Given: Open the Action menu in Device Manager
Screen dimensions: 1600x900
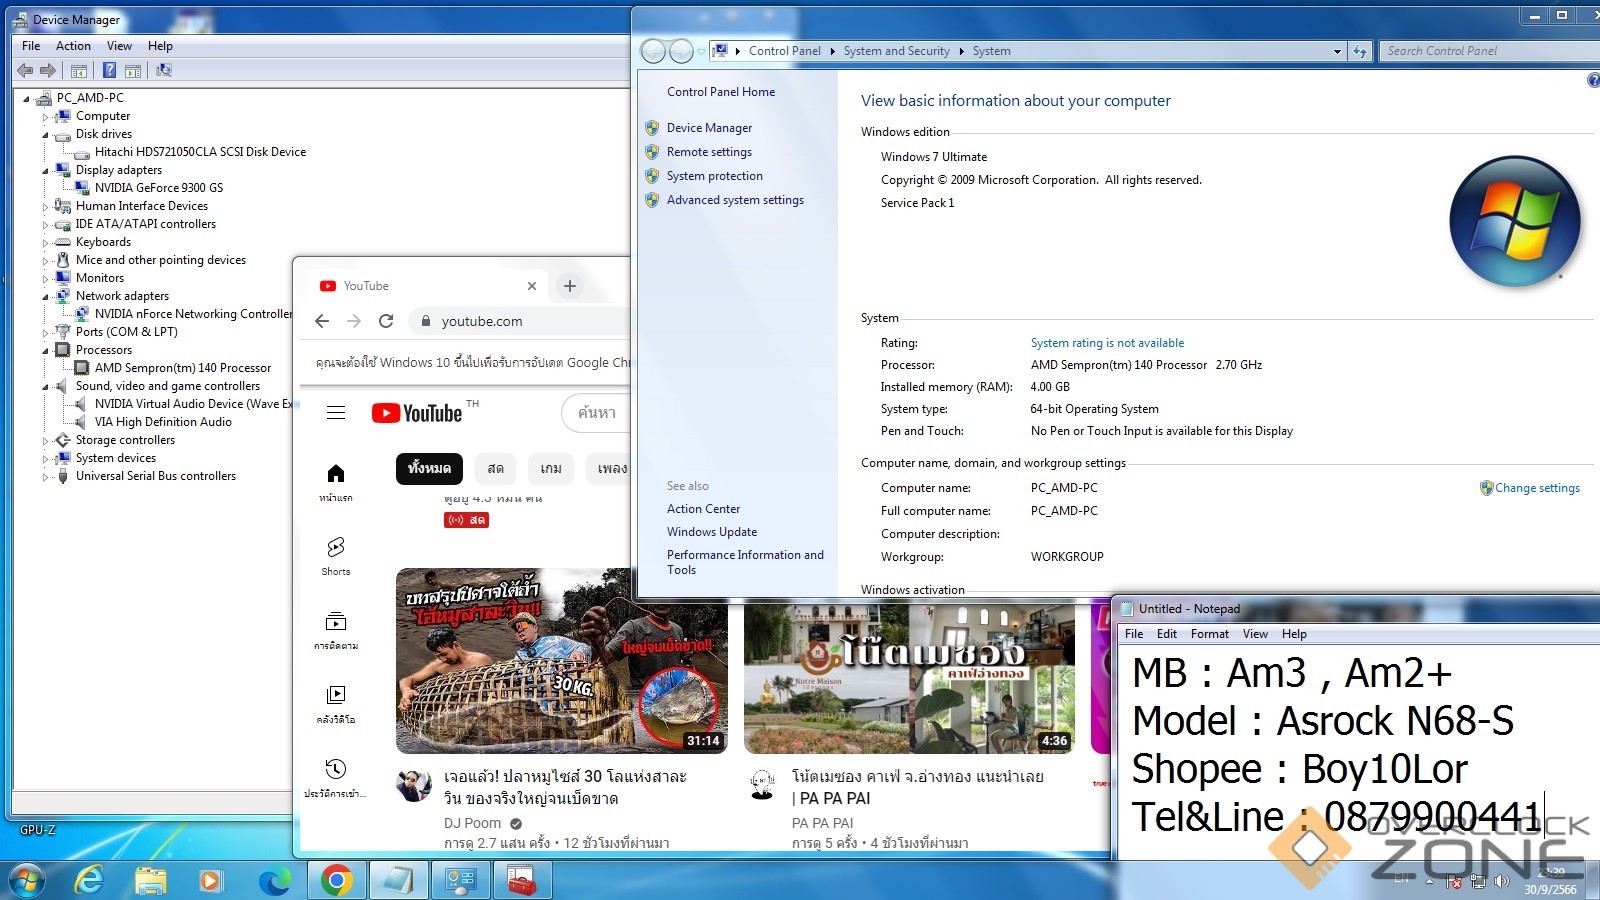Looking at the screenshot, I should 73,46.
